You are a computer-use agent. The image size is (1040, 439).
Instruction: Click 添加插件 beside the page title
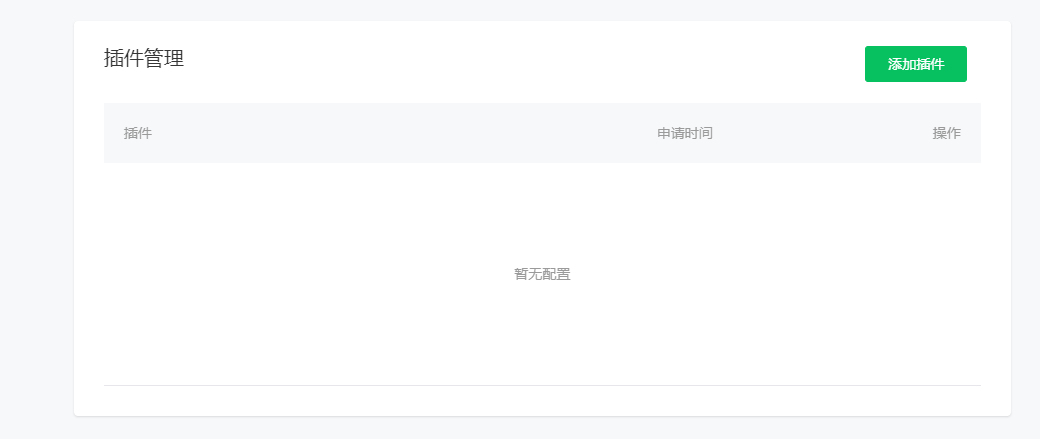915,64
